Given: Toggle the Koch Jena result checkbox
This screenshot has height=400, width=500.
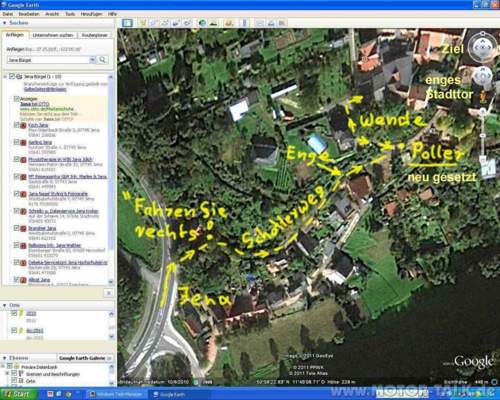Looking at the screenshot, I should [x=16, y=125].
